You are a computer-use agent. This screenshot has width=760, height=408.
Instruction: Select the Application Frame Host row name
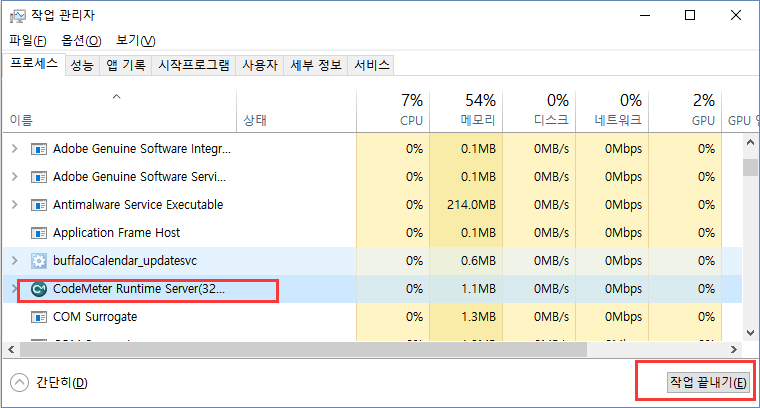click(116, 233)
